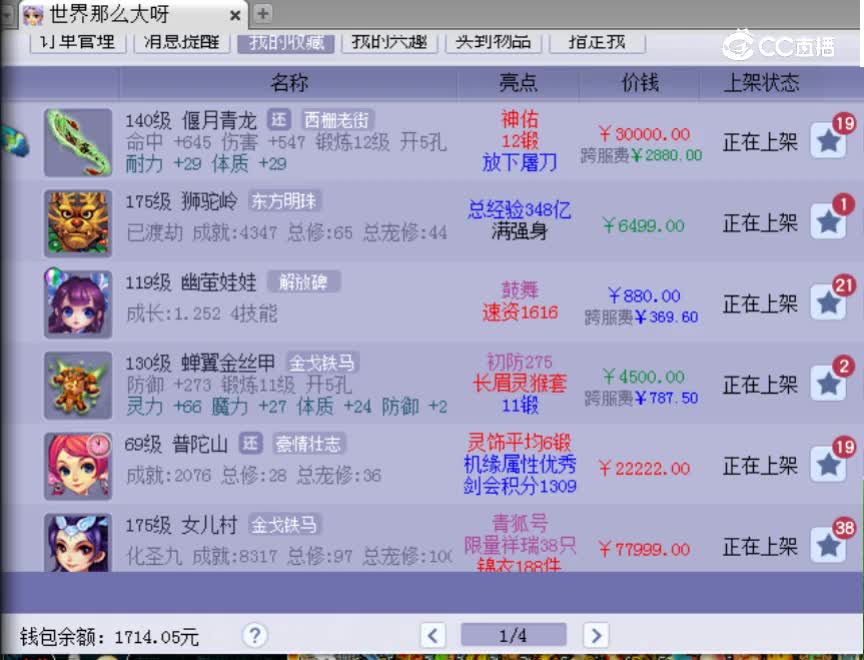The height and width of the screenshot is (660, 864).
Task: Click the 140级 偃月青龙 item name
Action: (191, 121)
